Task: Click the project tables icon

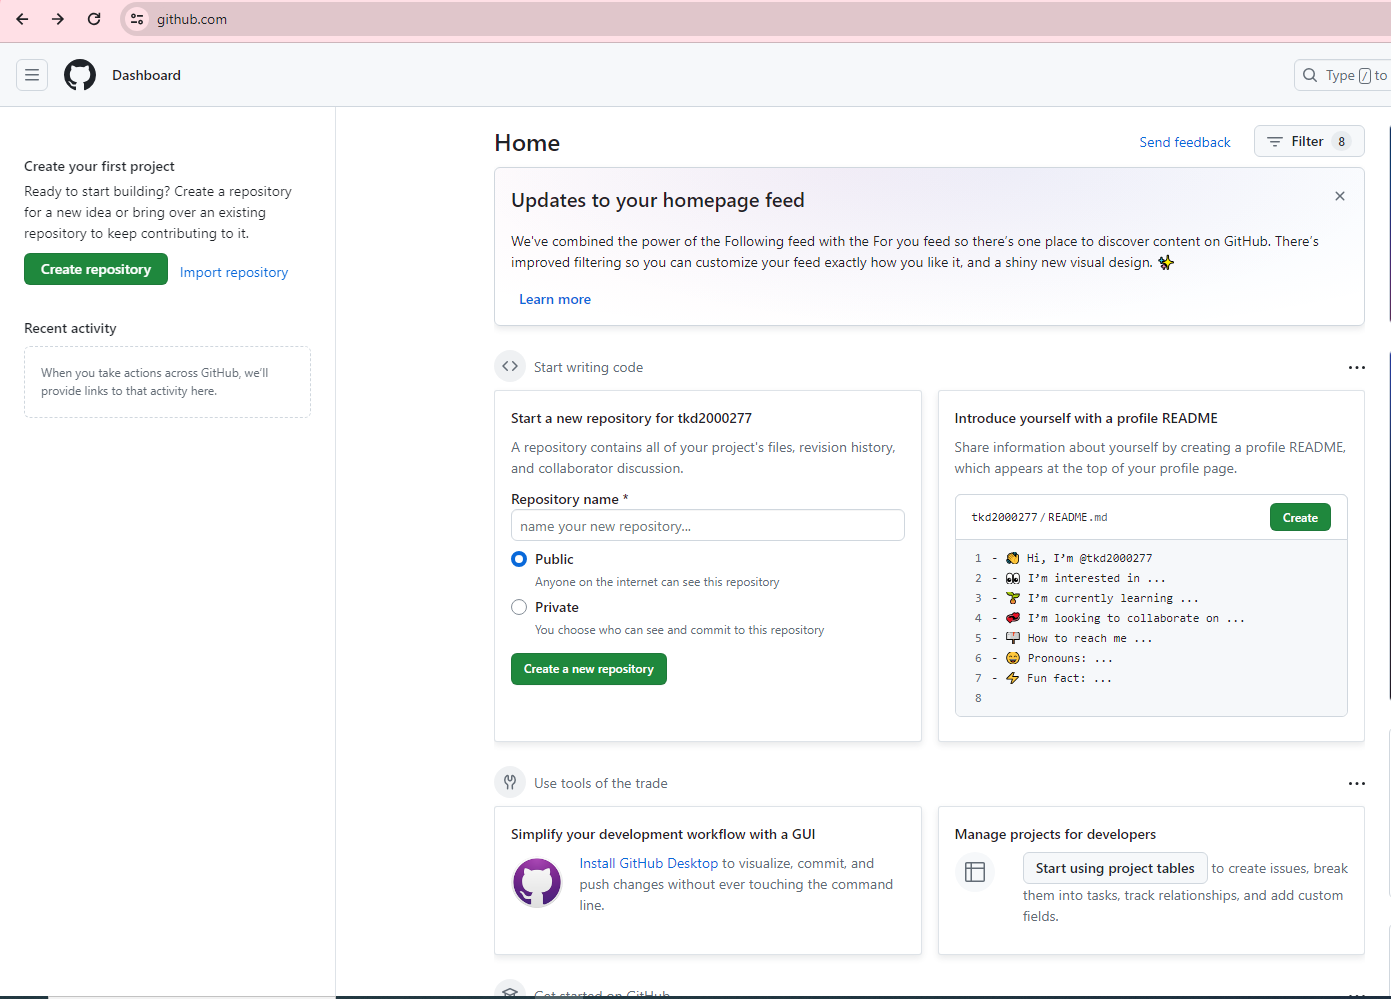Action: tap(975, 872)
